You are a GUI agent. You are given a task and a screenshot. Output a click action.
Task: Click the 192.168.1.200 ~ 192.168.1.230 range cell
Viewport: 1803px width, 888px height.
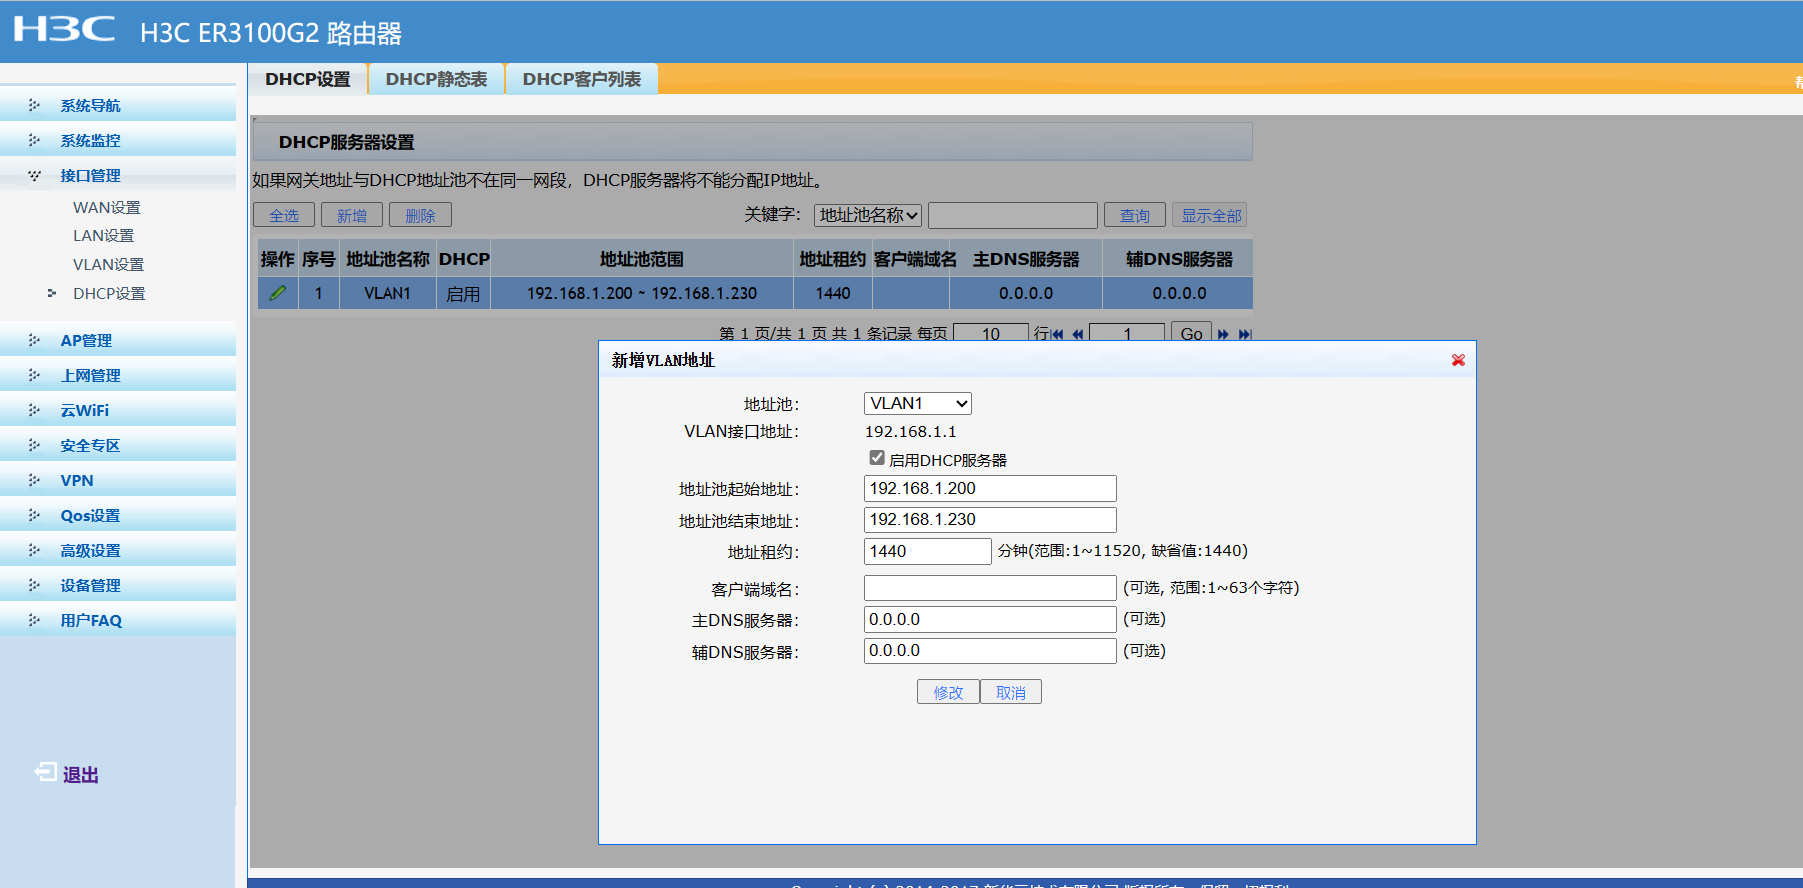click(x=642, y=293)
